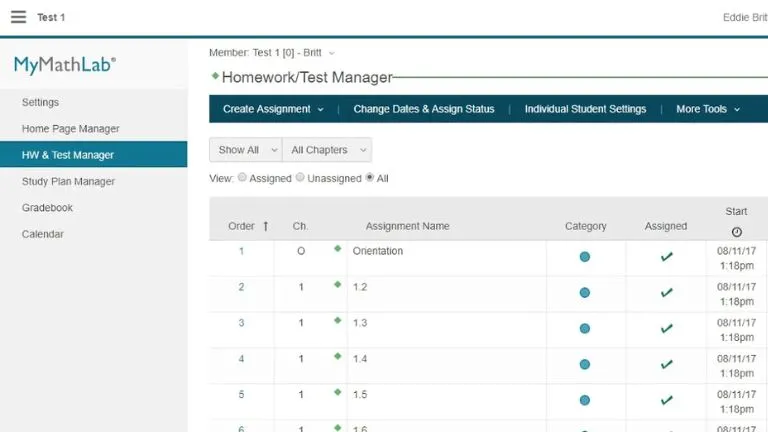768x432 pixels.
Task: Click order number 4 link
Action: click(x=241, y=359)
